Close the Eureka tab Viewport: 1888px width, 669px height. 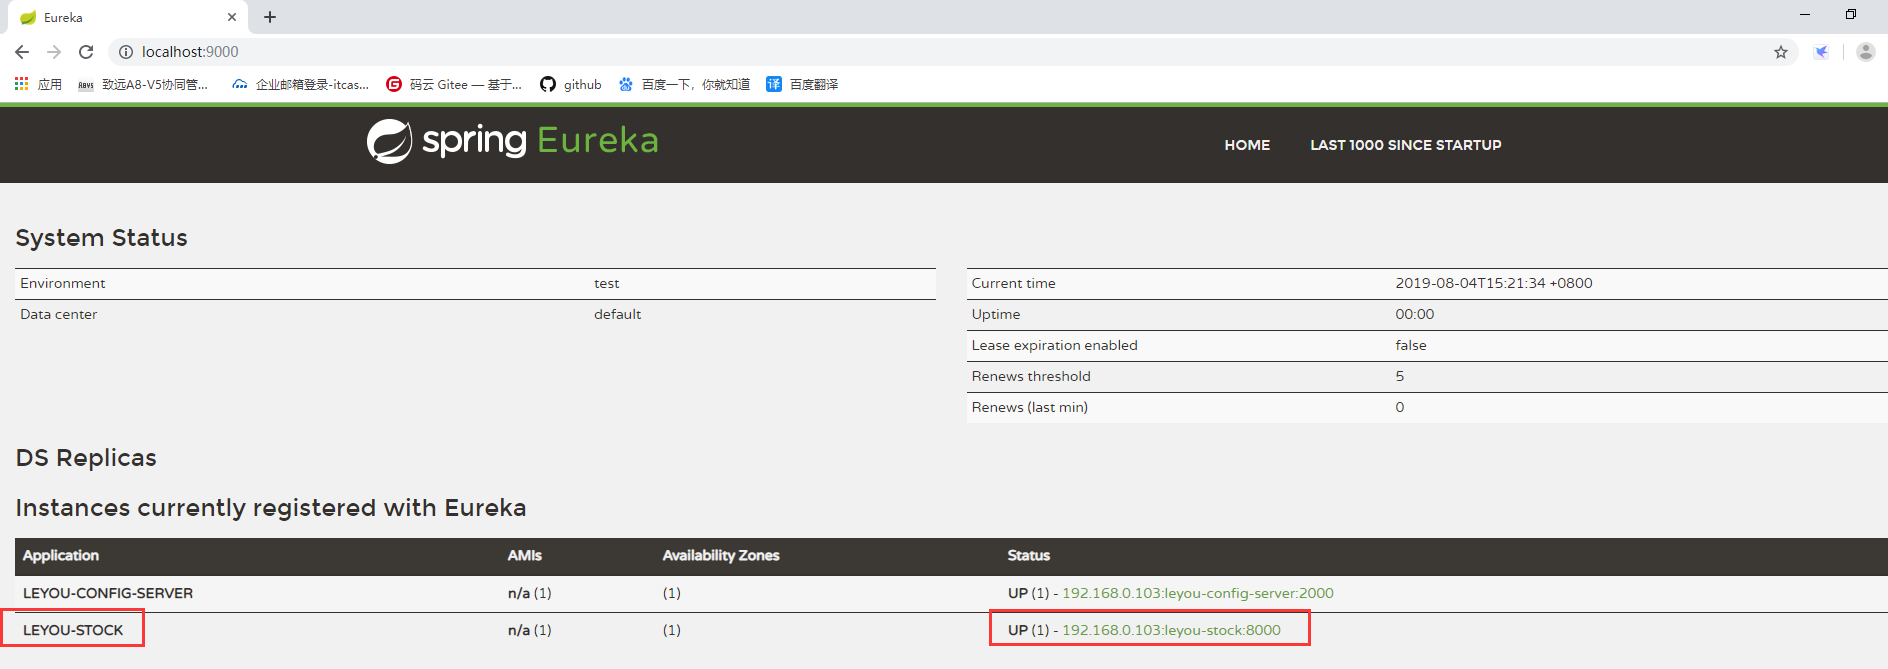(232, 17)
